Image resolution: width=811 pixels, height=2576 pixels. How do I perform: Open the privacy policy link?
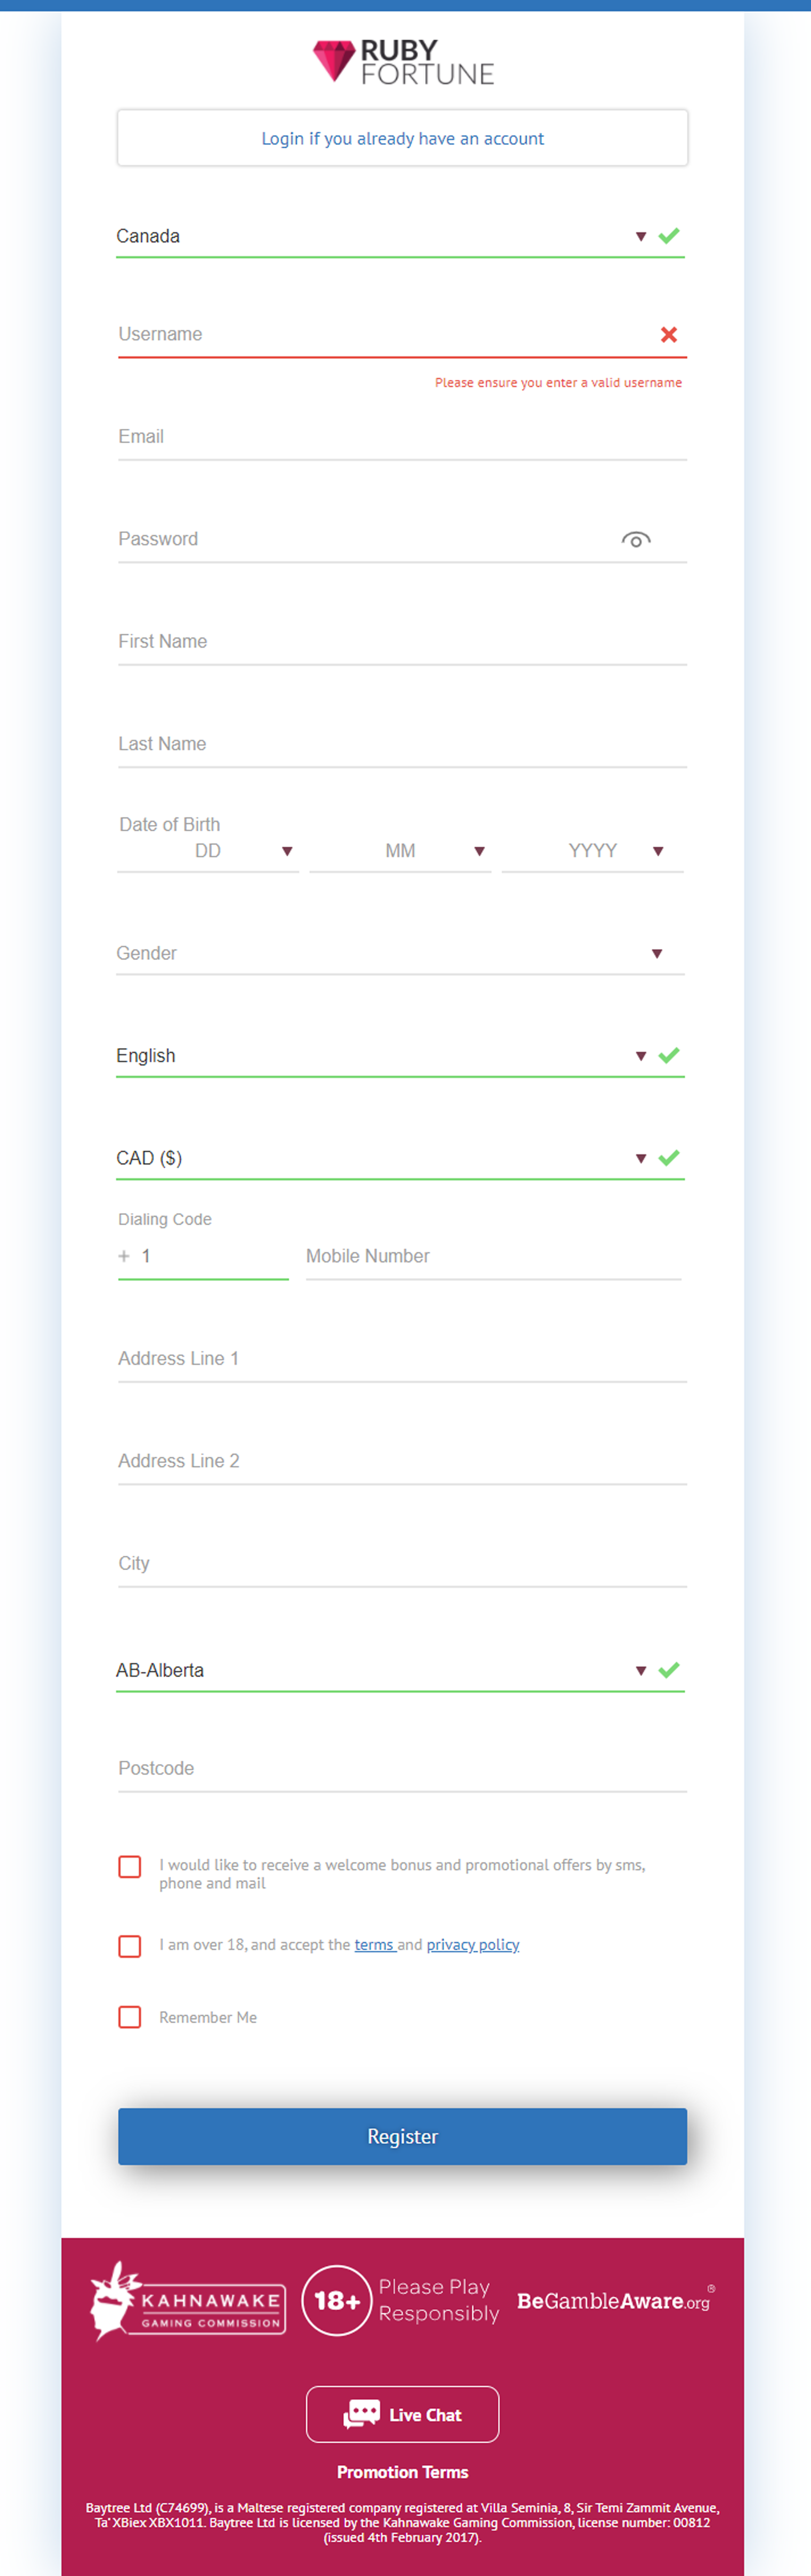click(x=473, y=1945)
